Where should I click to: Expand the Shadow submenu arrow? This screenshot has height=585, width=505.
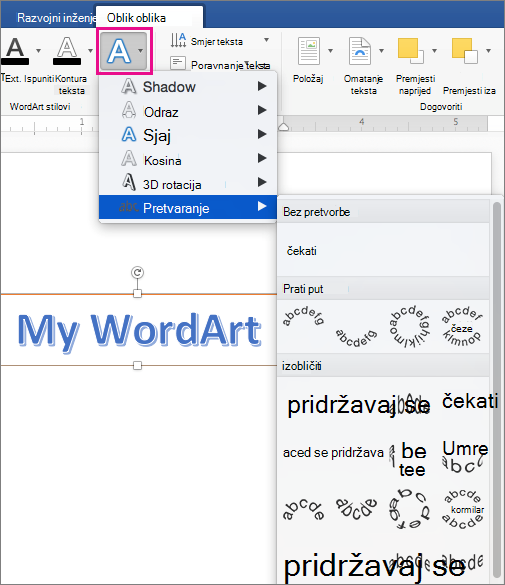[262, 86]
